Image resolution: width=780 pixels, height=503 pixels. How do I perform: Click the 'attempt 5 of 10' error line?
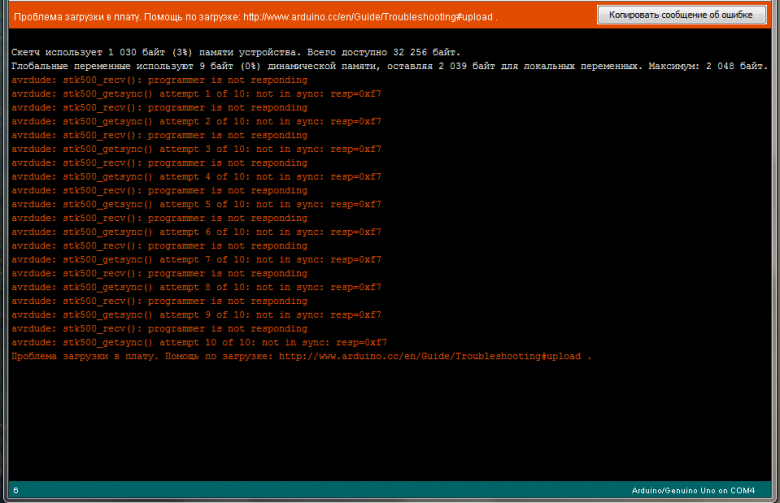pos(196,204)
